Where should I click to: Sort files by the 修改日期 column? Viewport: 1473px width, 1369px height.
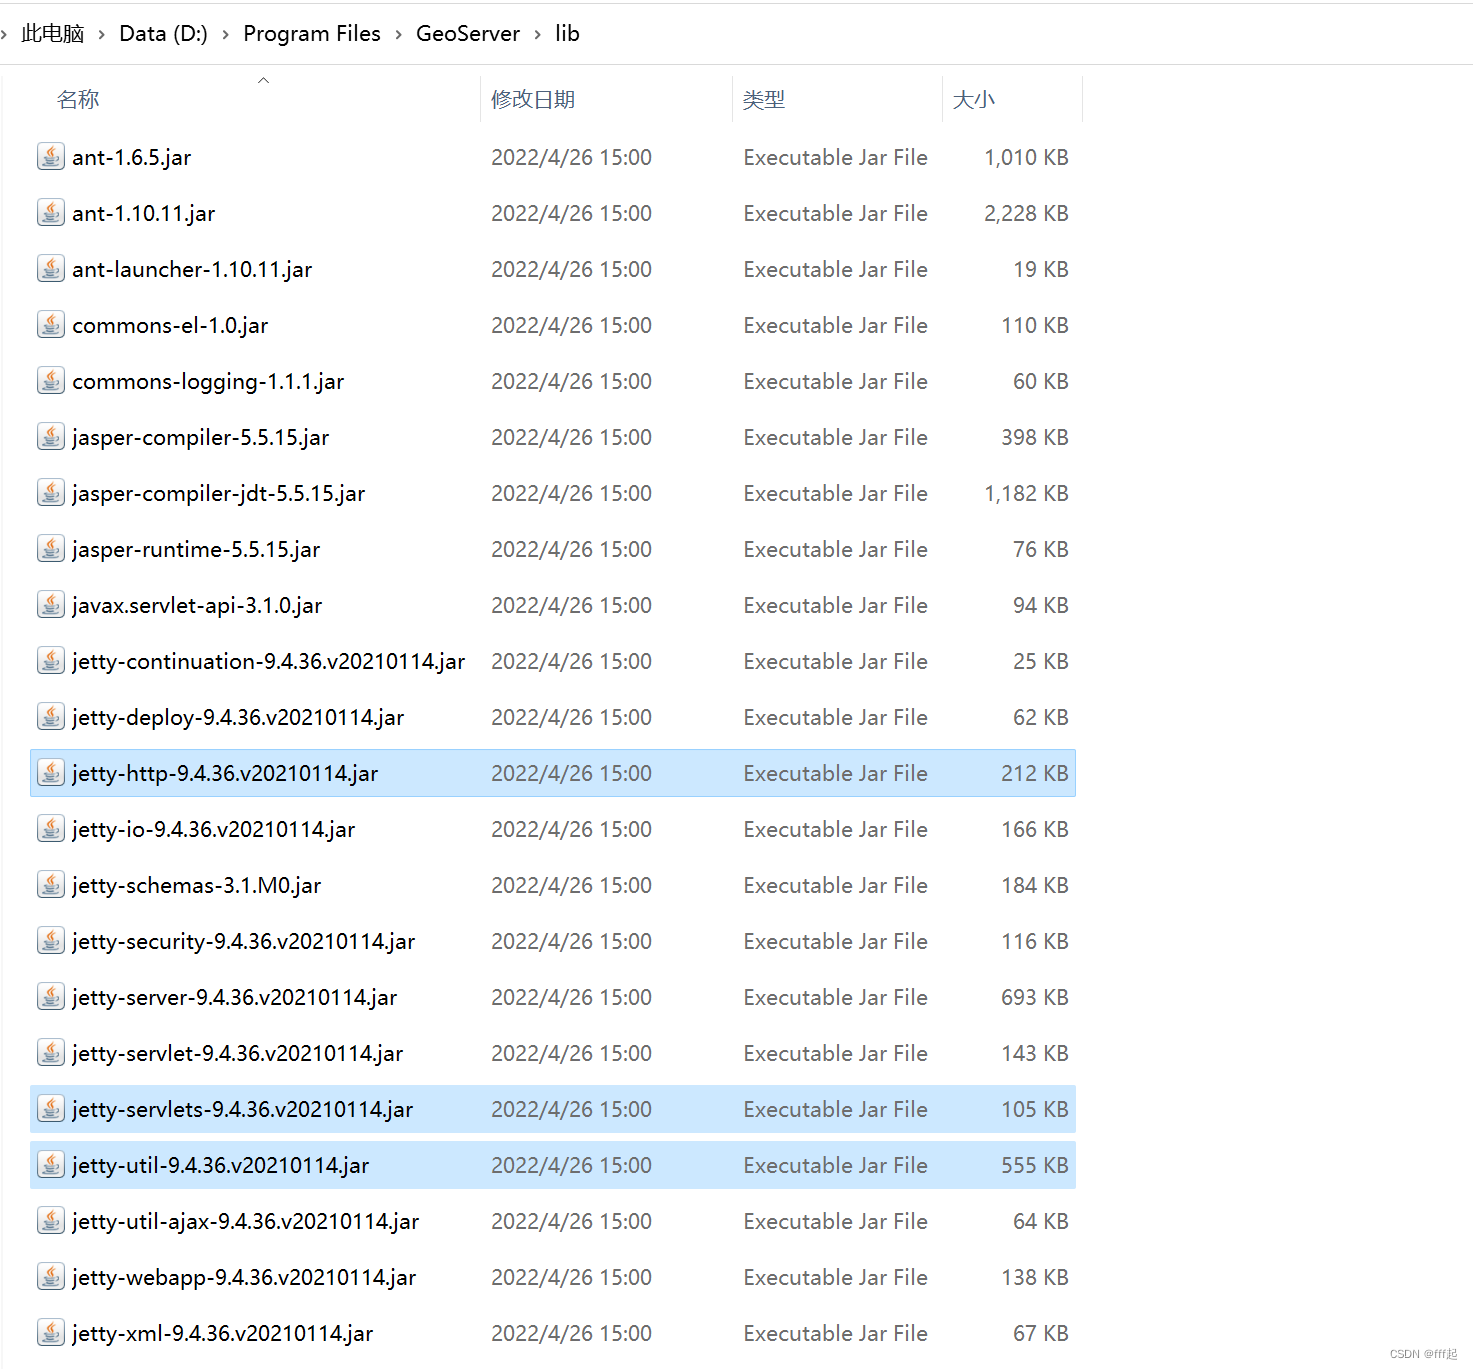(x=533, y=99)
